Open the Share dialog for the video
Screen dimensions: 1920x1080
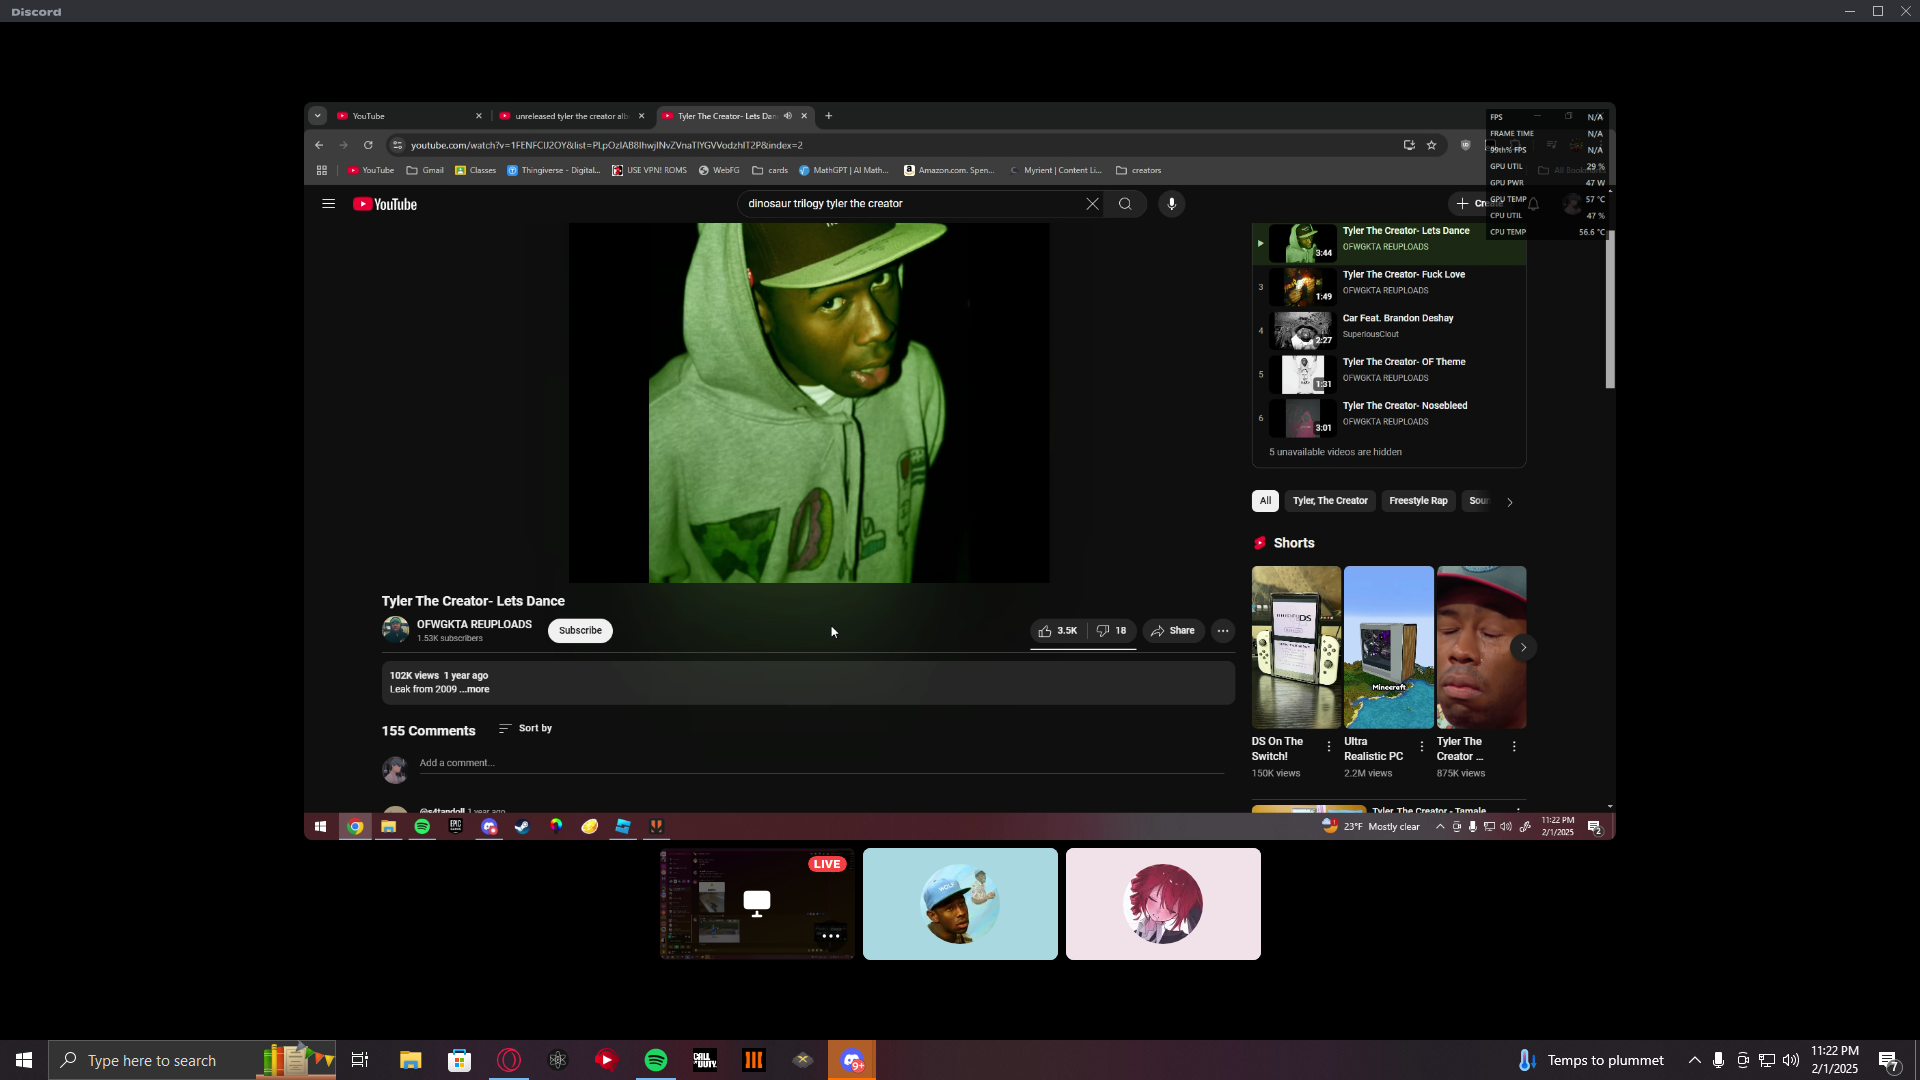(x=1172, y=631)
